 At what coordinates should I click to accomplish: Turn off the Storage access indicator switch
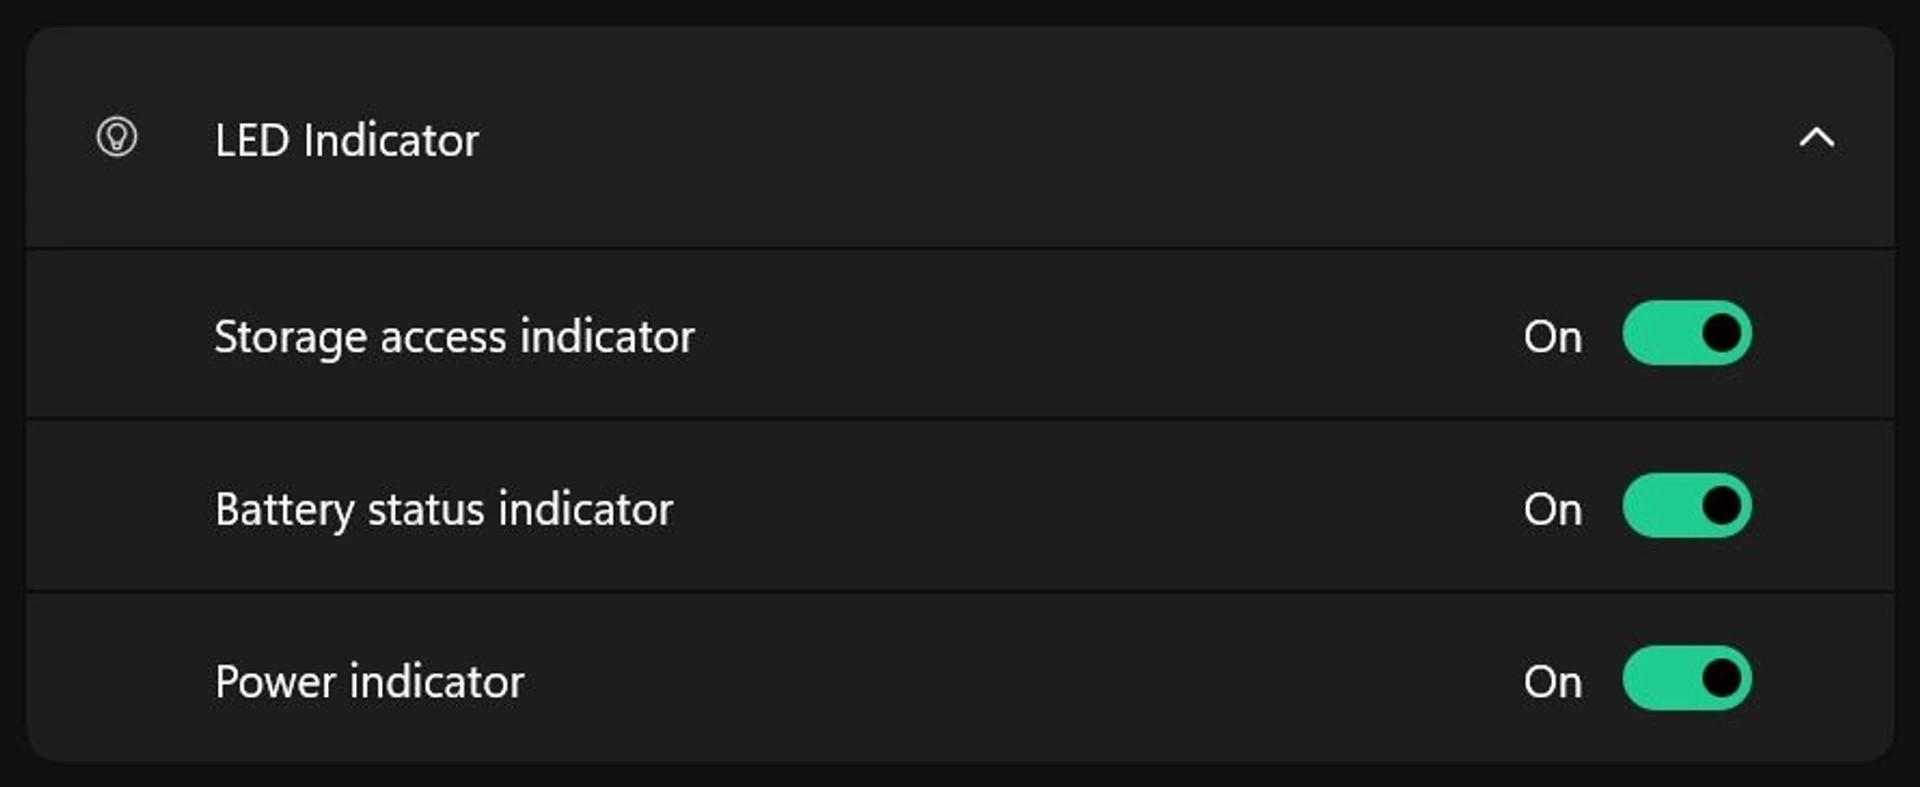point(1686,334)
